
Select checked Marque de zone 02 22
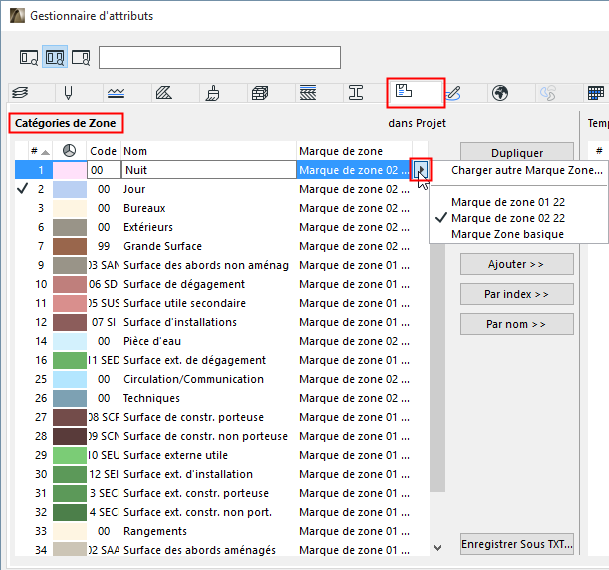click(508, 218)
